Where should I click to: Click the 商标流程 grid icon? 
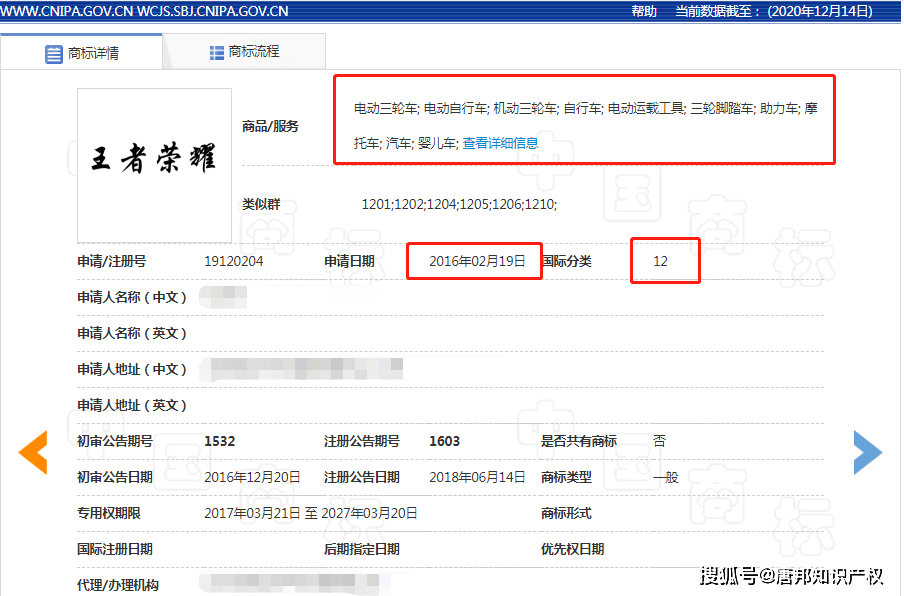(217, 53)
